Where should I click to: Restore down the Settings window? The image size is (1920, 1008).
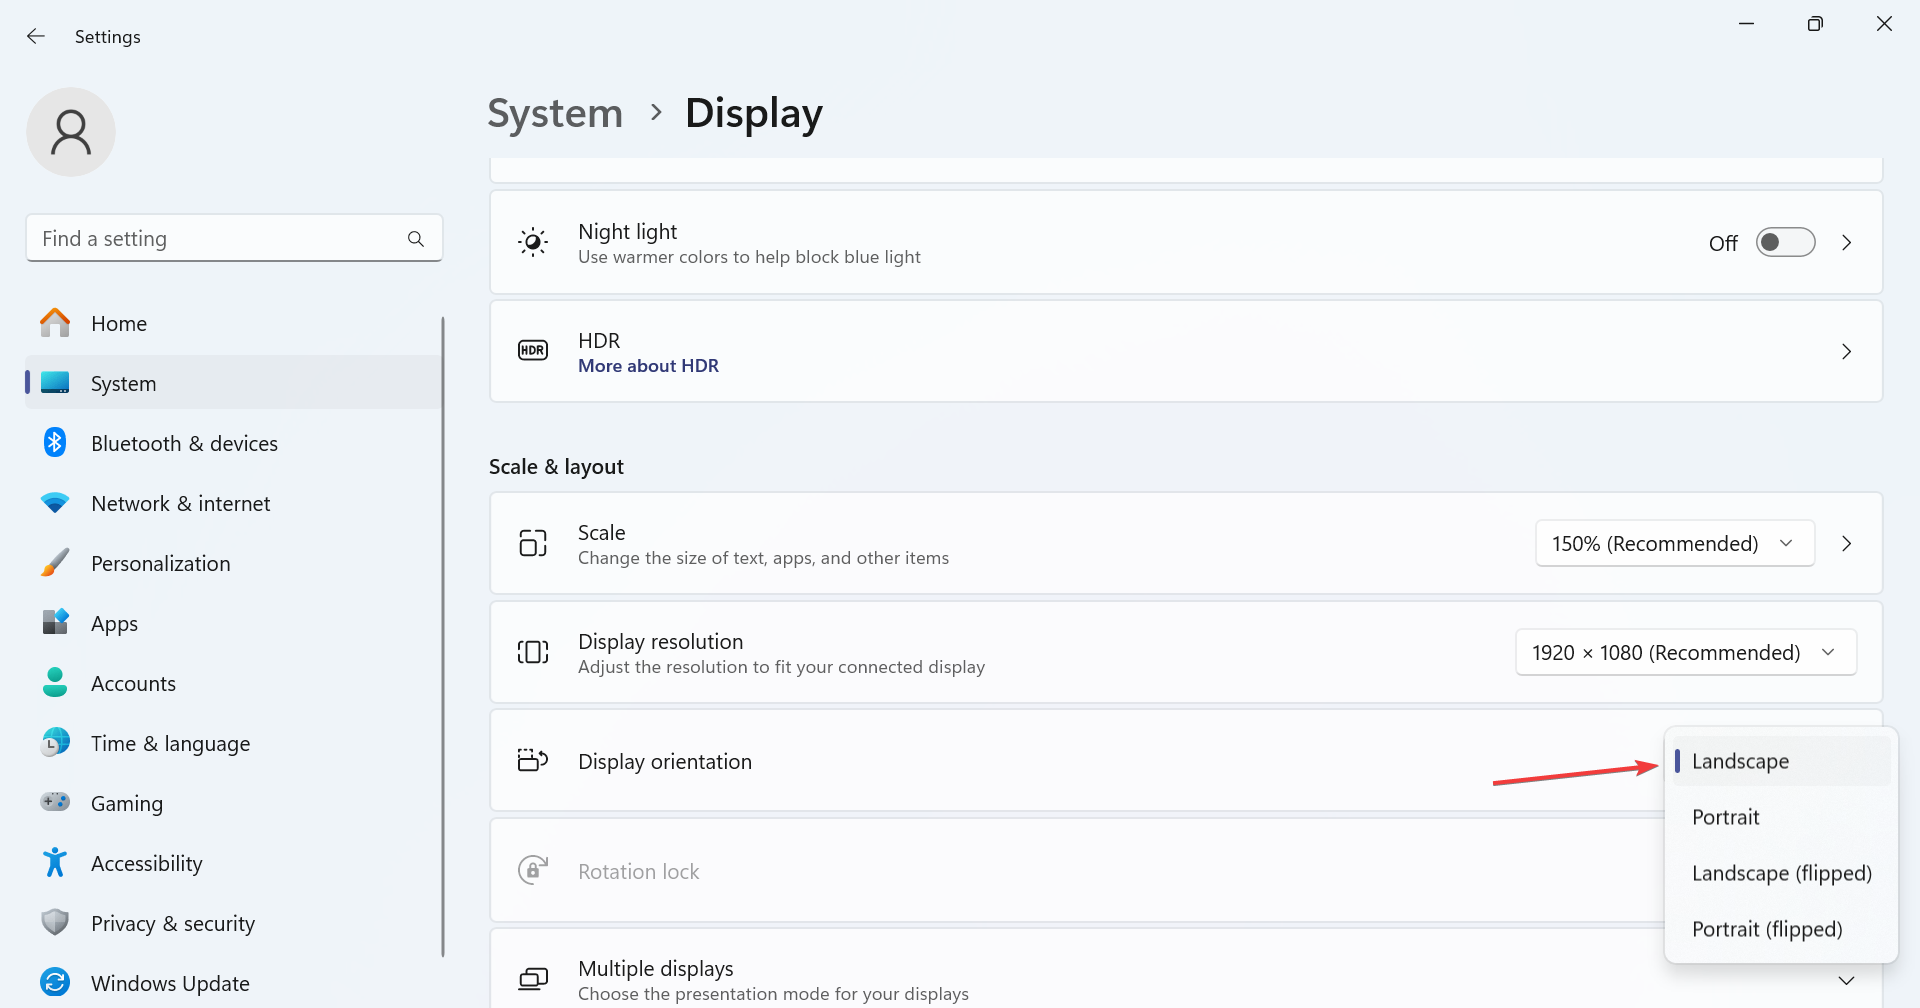point(1815,24)
